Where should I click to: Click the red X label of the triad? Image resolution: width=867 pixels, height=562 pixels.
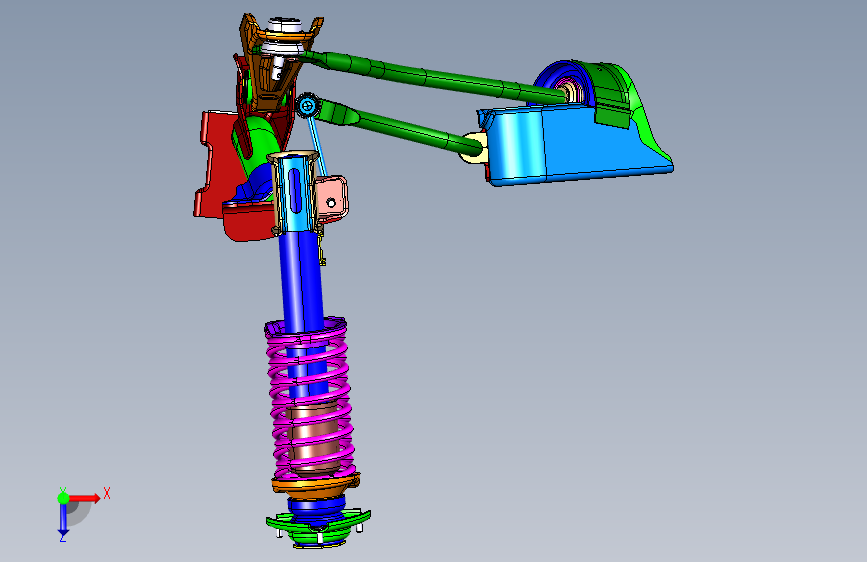coord(107,493)
